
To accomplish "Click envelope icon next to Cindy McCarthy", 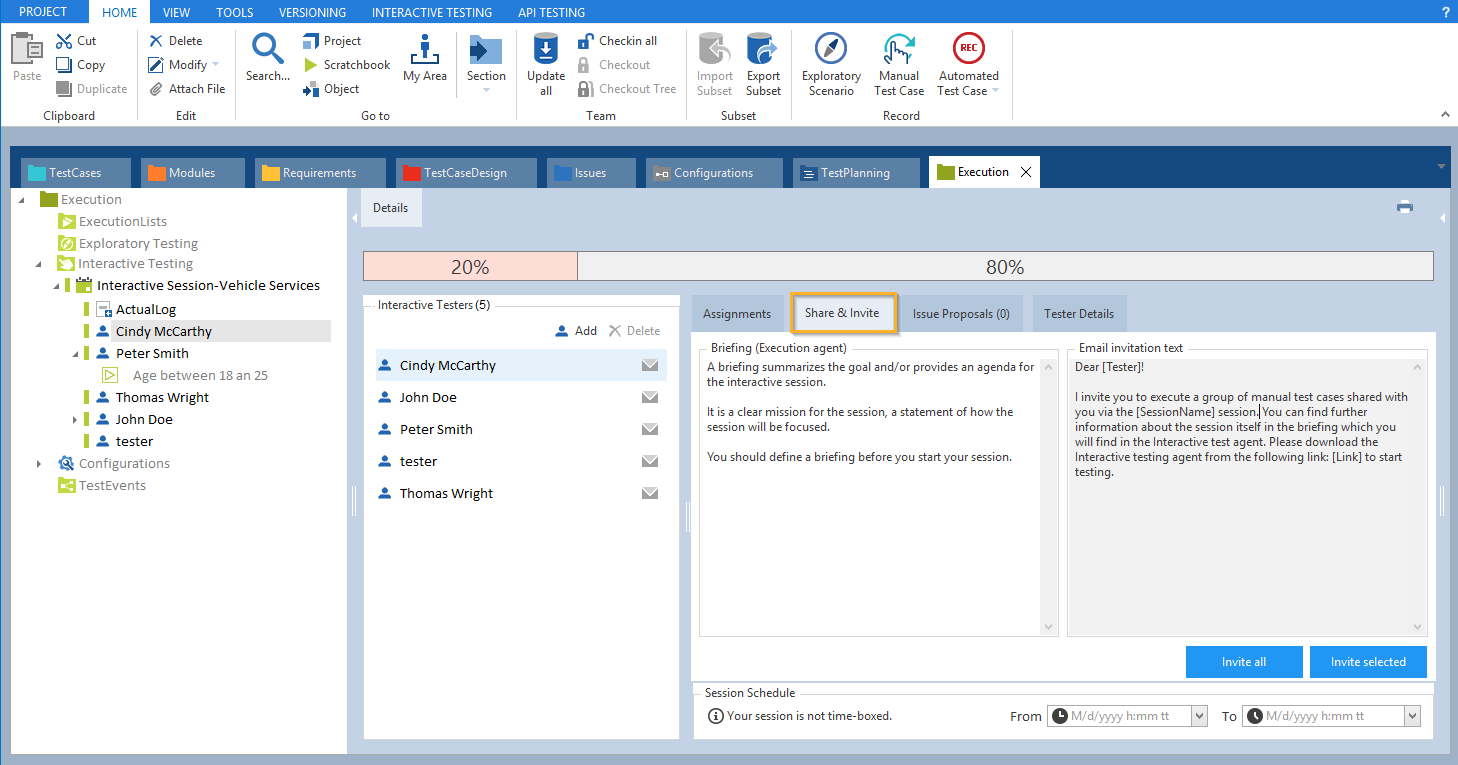I will pos(650,366).
